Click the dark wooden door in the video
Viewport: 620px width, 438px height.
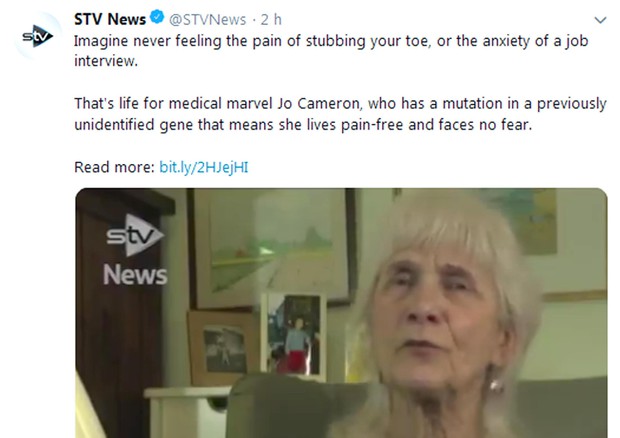(x=119, y=312)
